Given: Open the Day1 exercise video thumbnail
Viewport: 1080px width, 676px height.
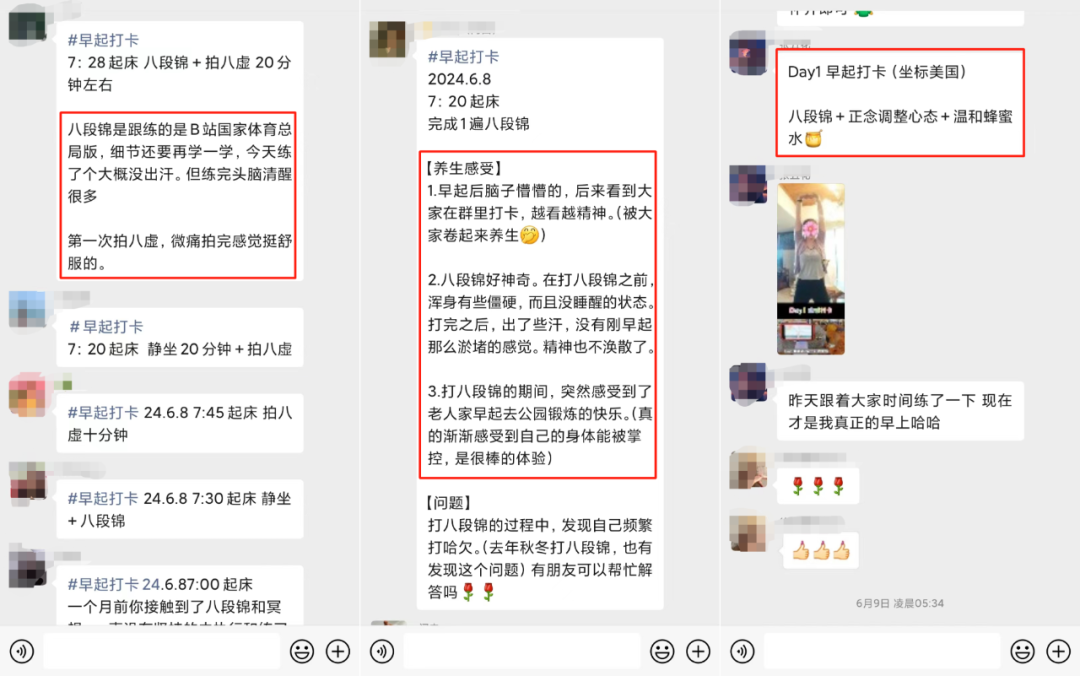Looking at the screenshot, I should pyautogui.click(x=811, y=269).
